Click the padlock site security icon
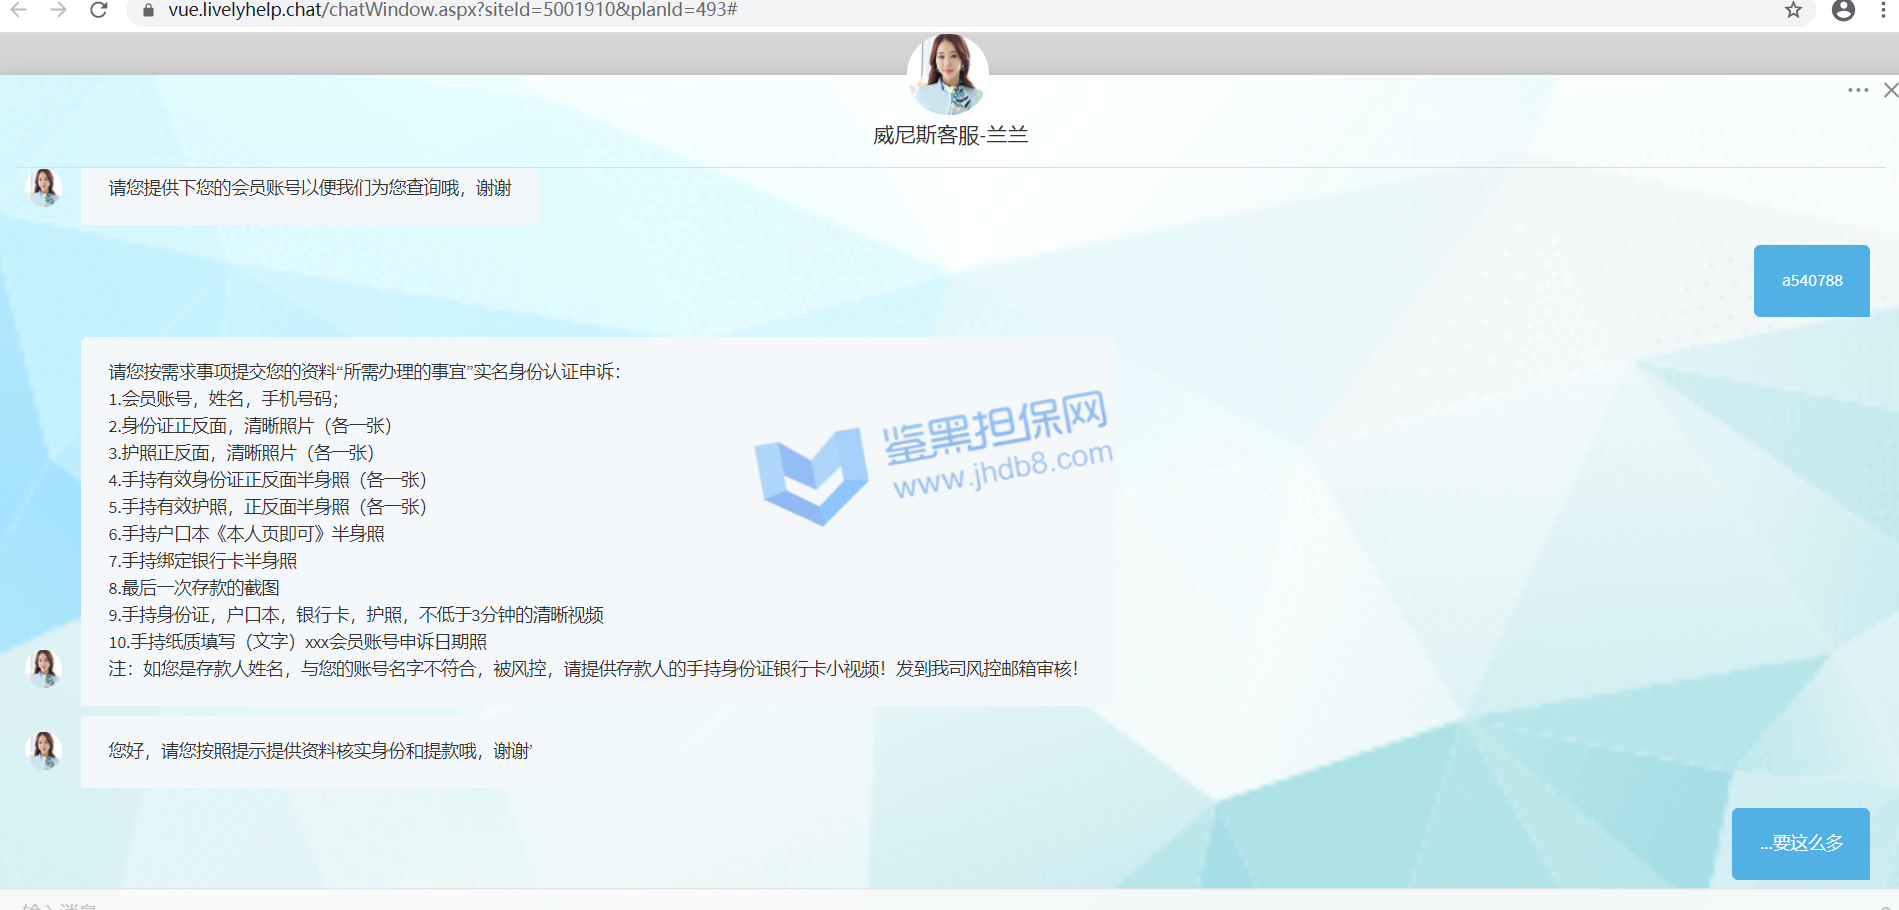The image size is (1899, 910). [x=148, y=10]
